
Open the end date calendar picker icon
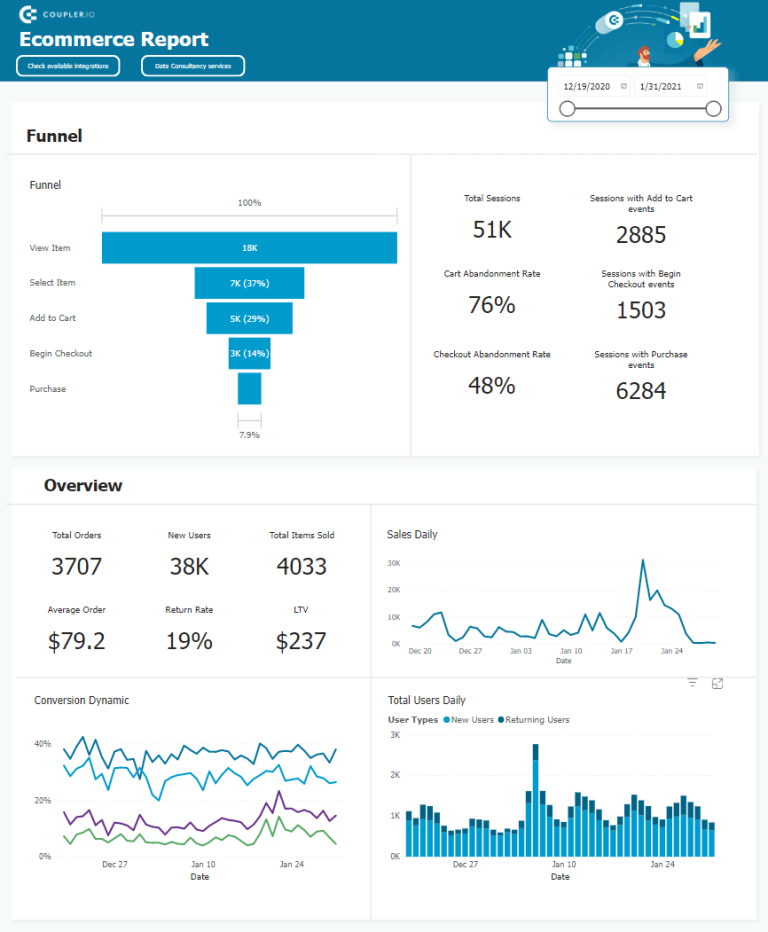click(x=700, y=86)
